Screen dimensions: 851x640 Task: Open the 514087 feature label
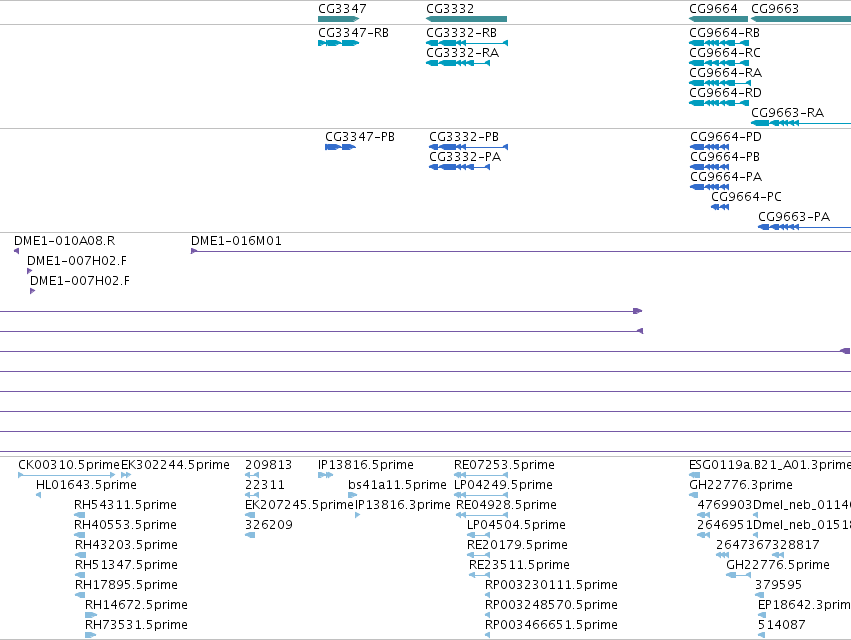782,625
